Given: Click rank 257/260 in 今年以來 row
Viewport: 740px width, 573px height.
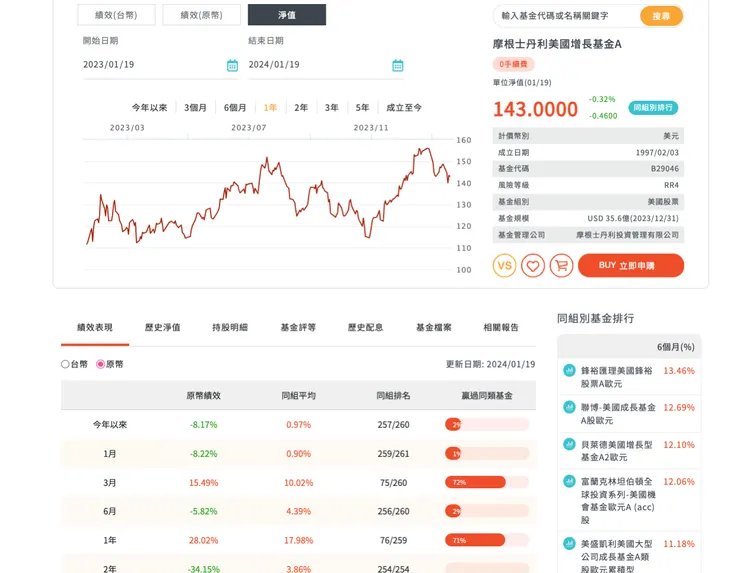Looking at the screenshot, I should (x=393, y=425).
